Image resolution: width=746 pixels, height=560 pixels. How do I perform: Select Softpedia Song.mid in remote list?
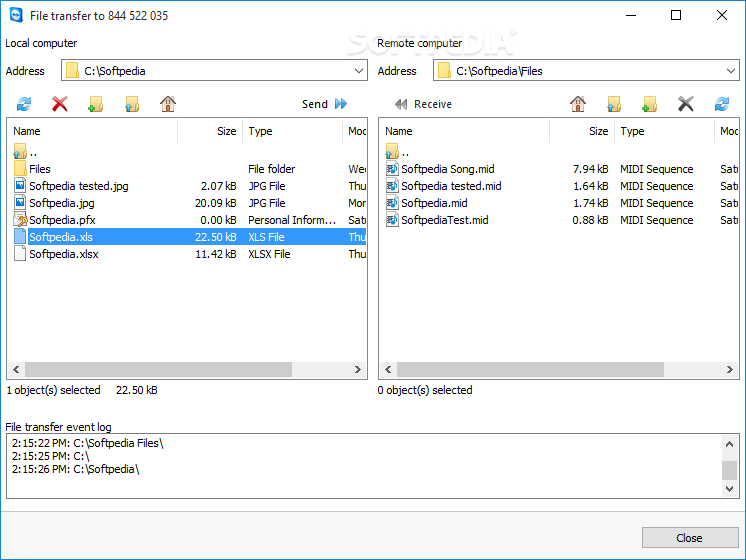[559, 169]
